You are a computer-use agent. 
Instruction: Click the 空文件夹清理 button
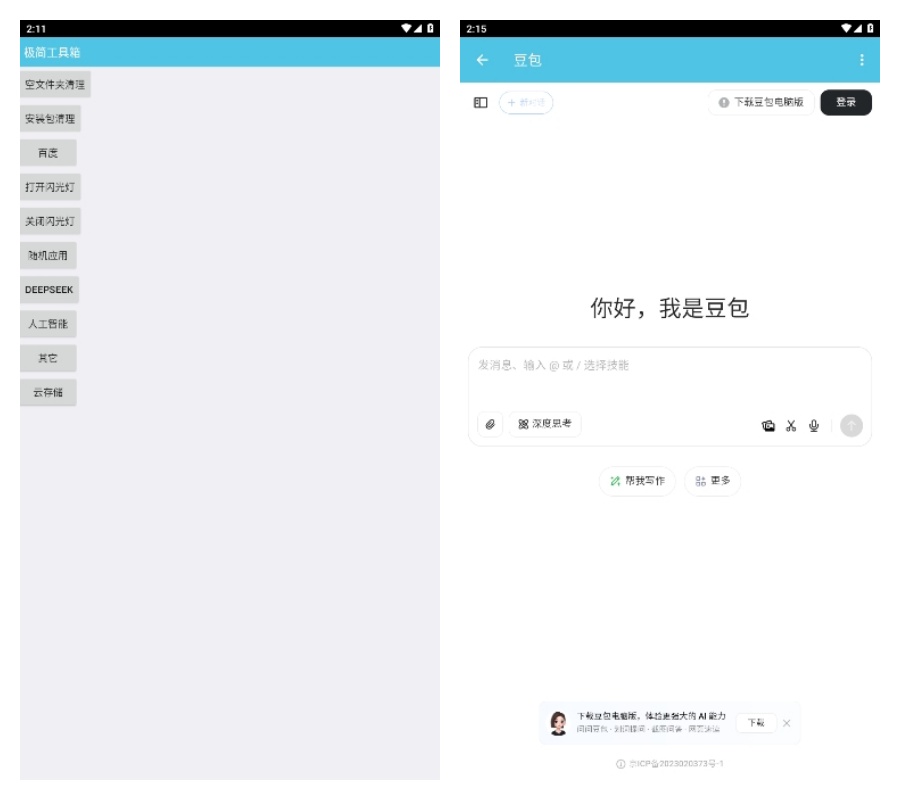coord(55,85)
